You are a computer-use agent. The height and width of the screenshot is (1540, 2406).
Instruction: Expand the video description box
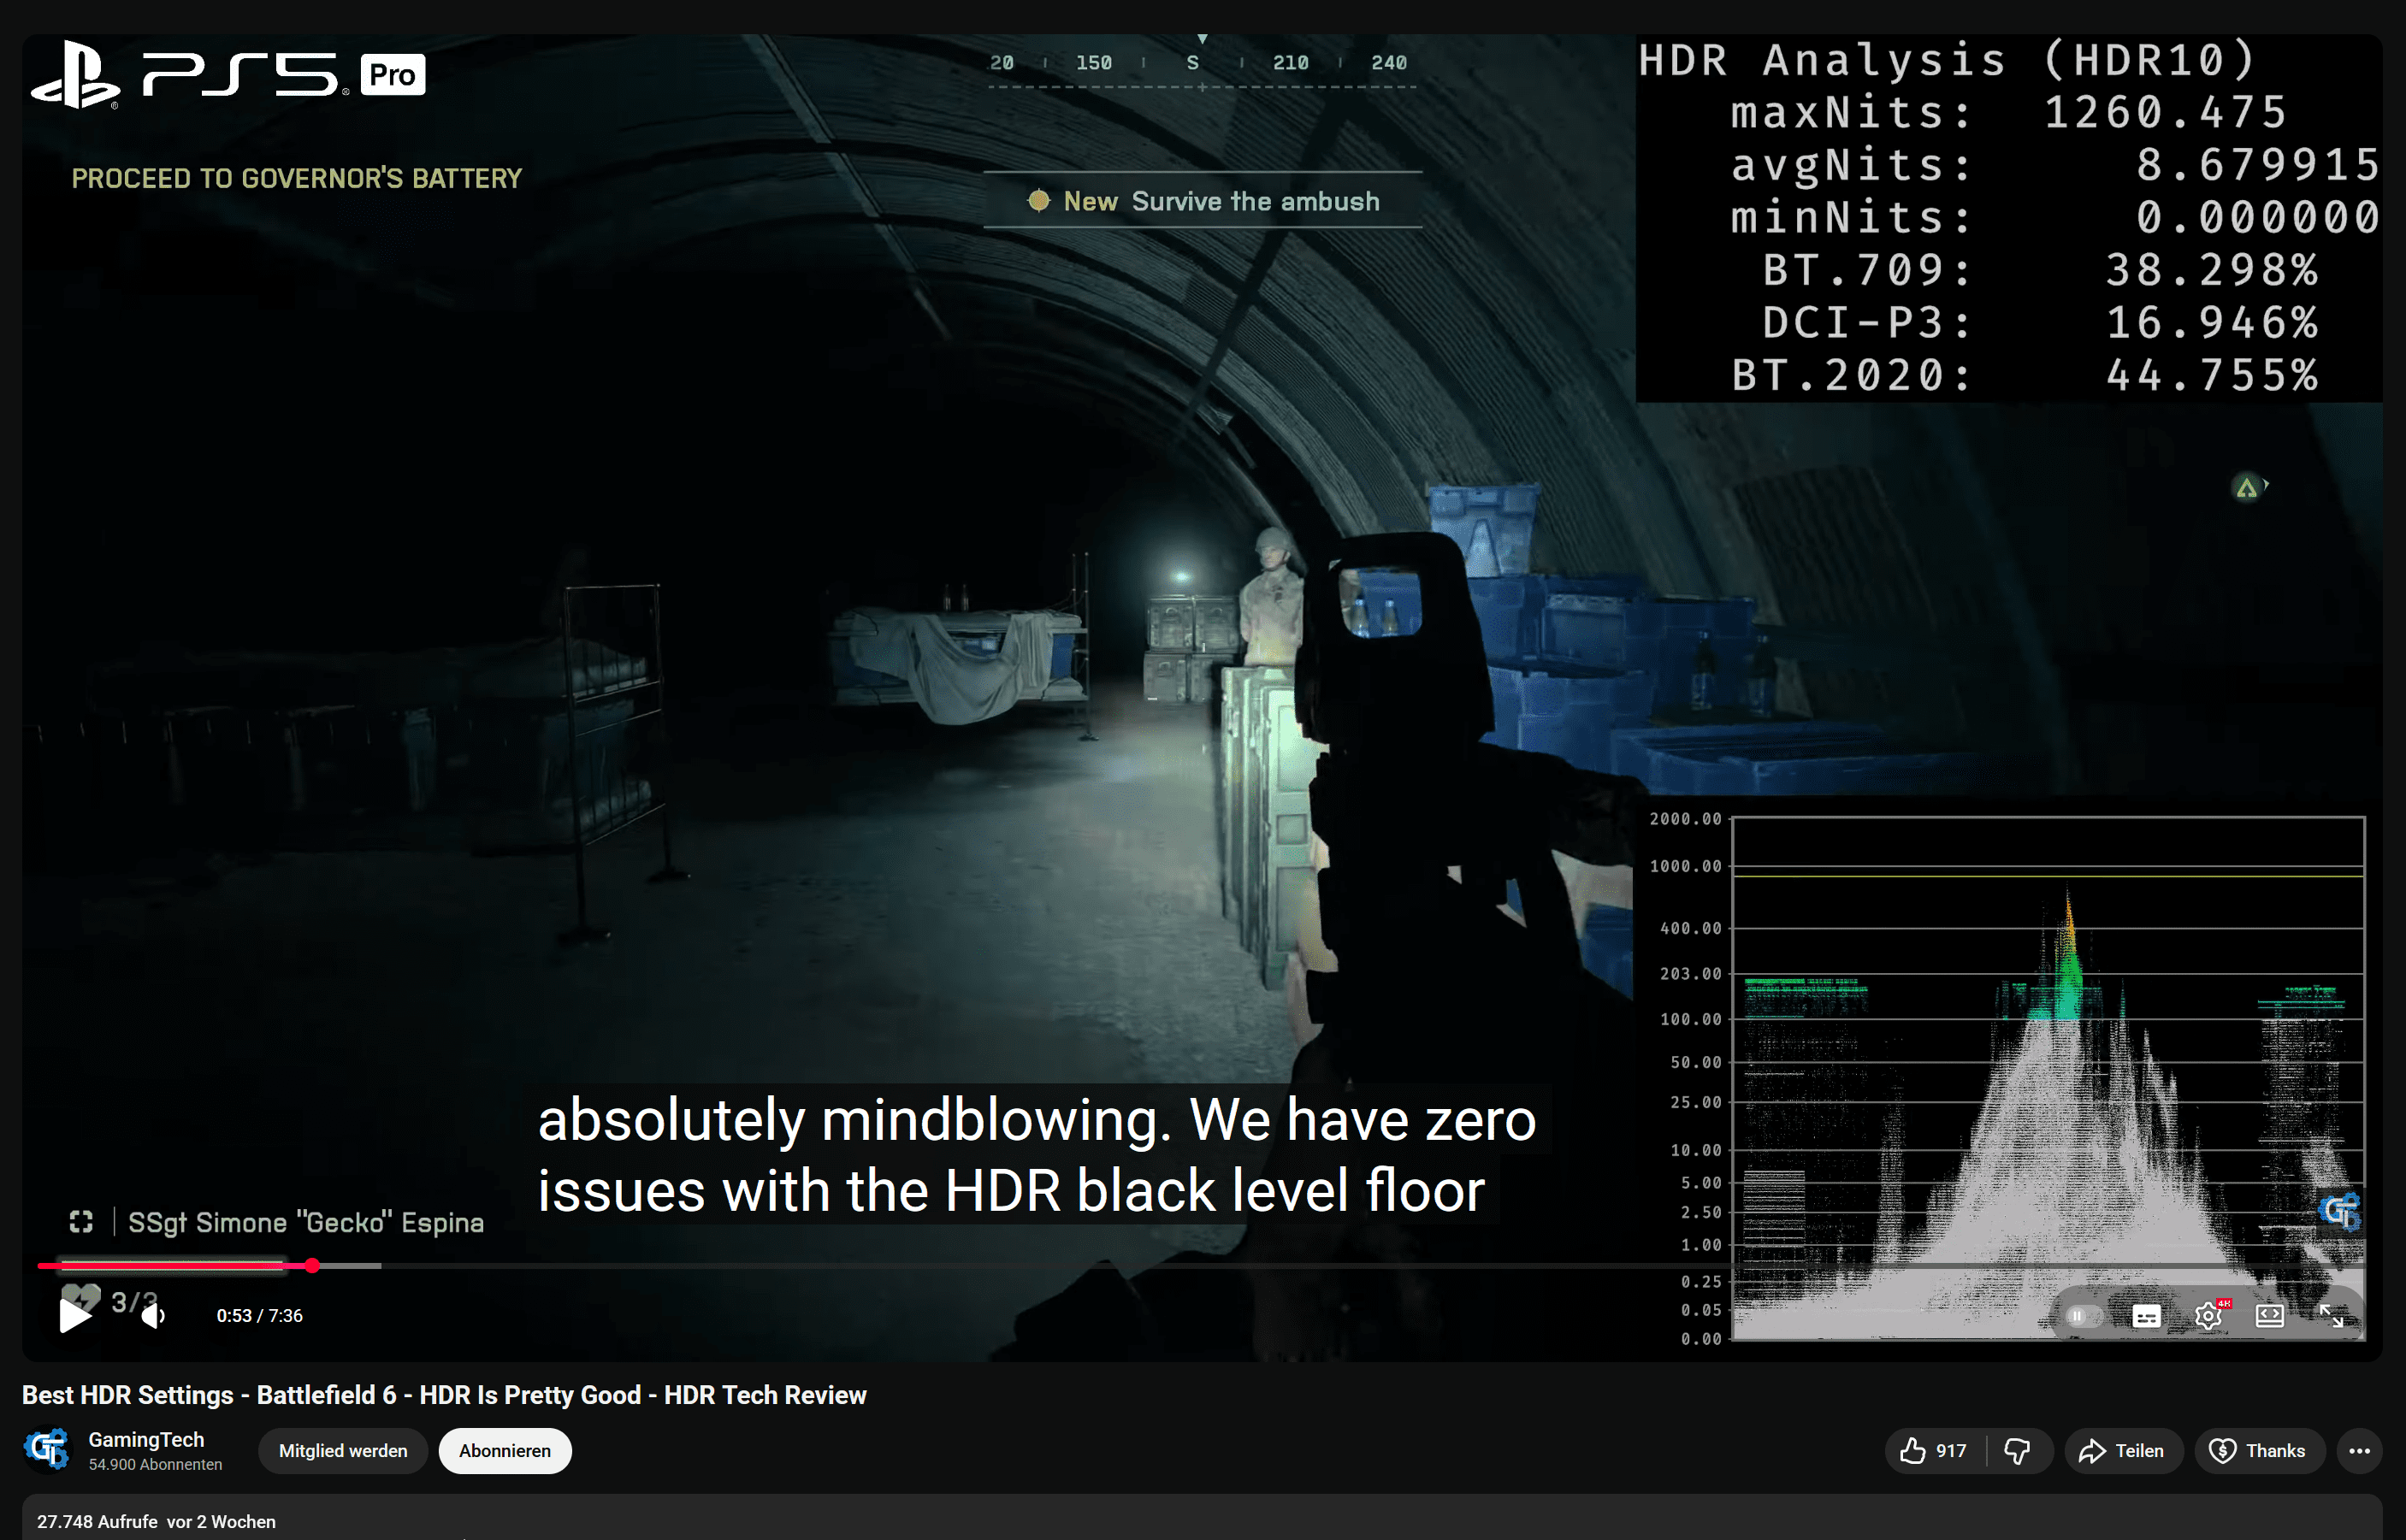[1200, 1520]
